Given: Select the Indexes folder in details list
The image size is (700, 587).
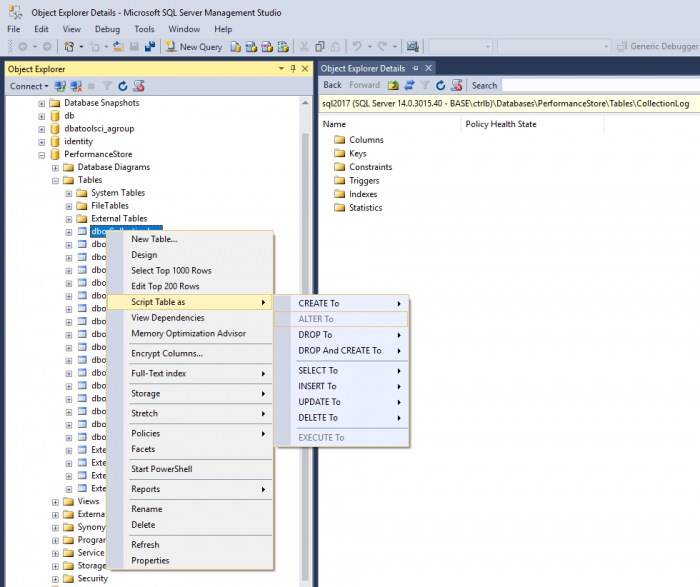Looking at the screenshot, I should click(362, 194).
